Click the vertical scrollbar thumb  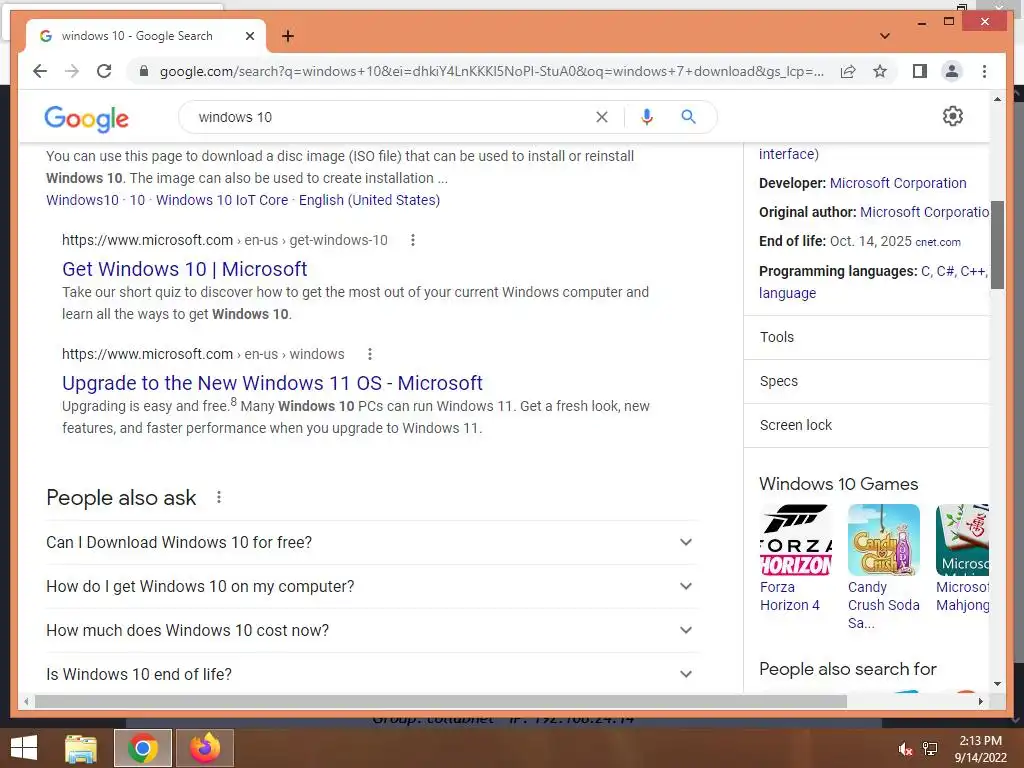997,245
